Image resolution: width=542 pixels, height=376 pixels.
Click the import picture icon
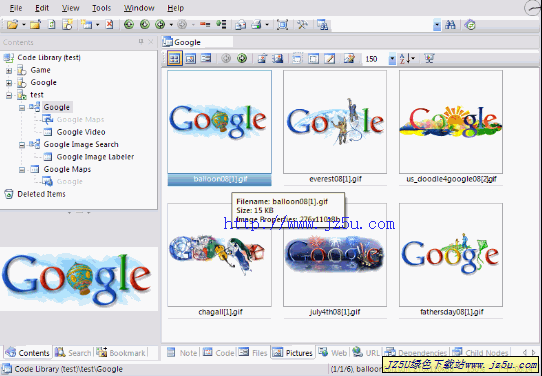coord(262,58)
